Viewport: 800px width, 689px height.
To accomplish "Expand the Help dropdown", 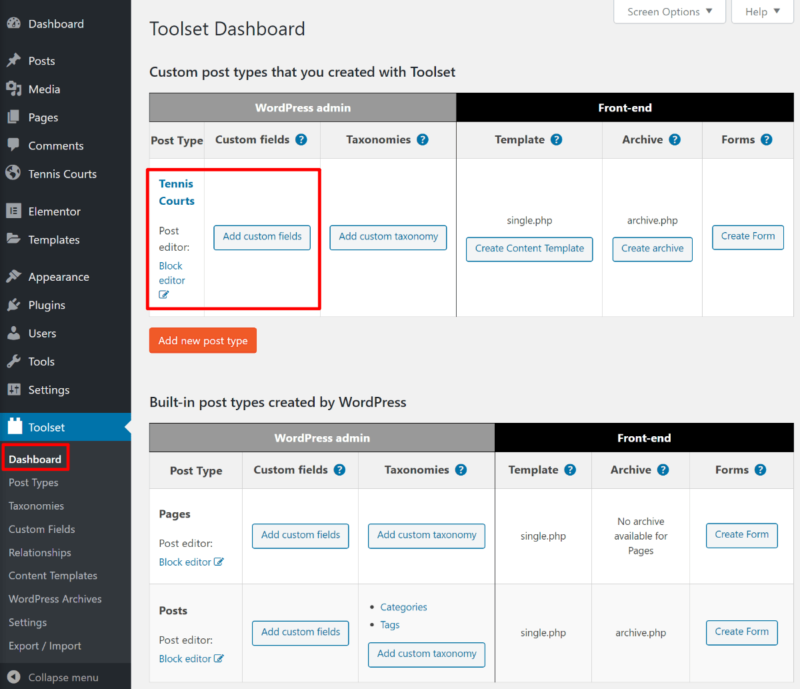I will tap(762, 11).
